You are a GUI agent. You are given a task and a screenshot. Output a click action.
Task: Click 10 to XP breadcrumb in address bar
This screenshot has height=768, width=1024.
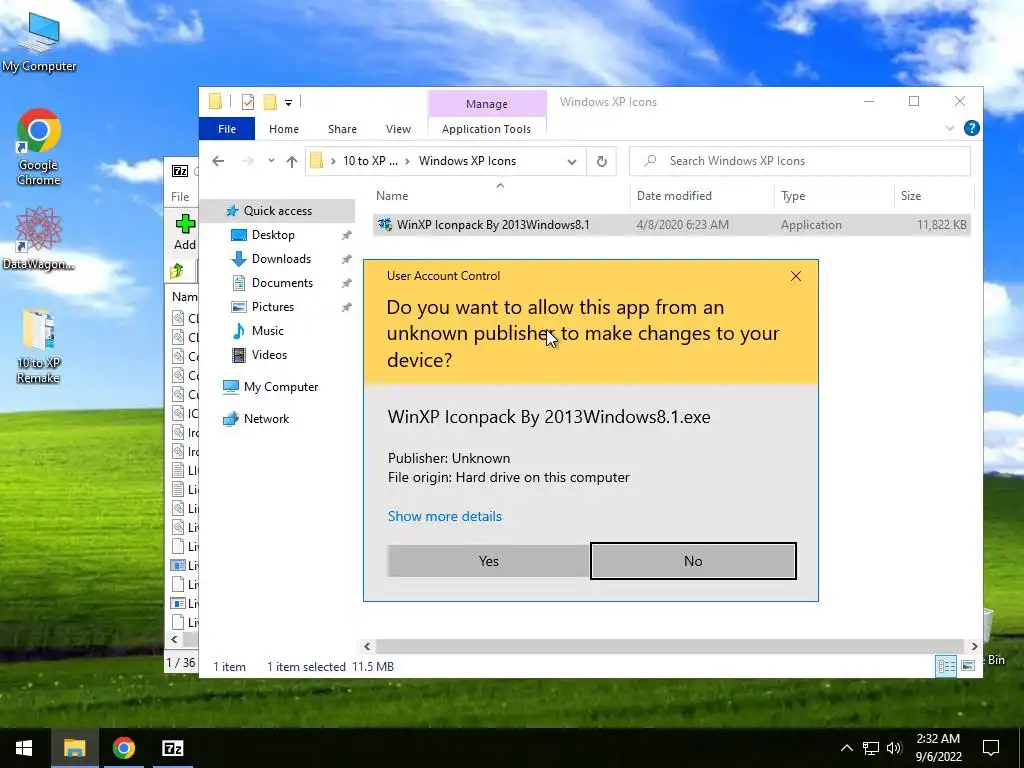pos(370,161)
